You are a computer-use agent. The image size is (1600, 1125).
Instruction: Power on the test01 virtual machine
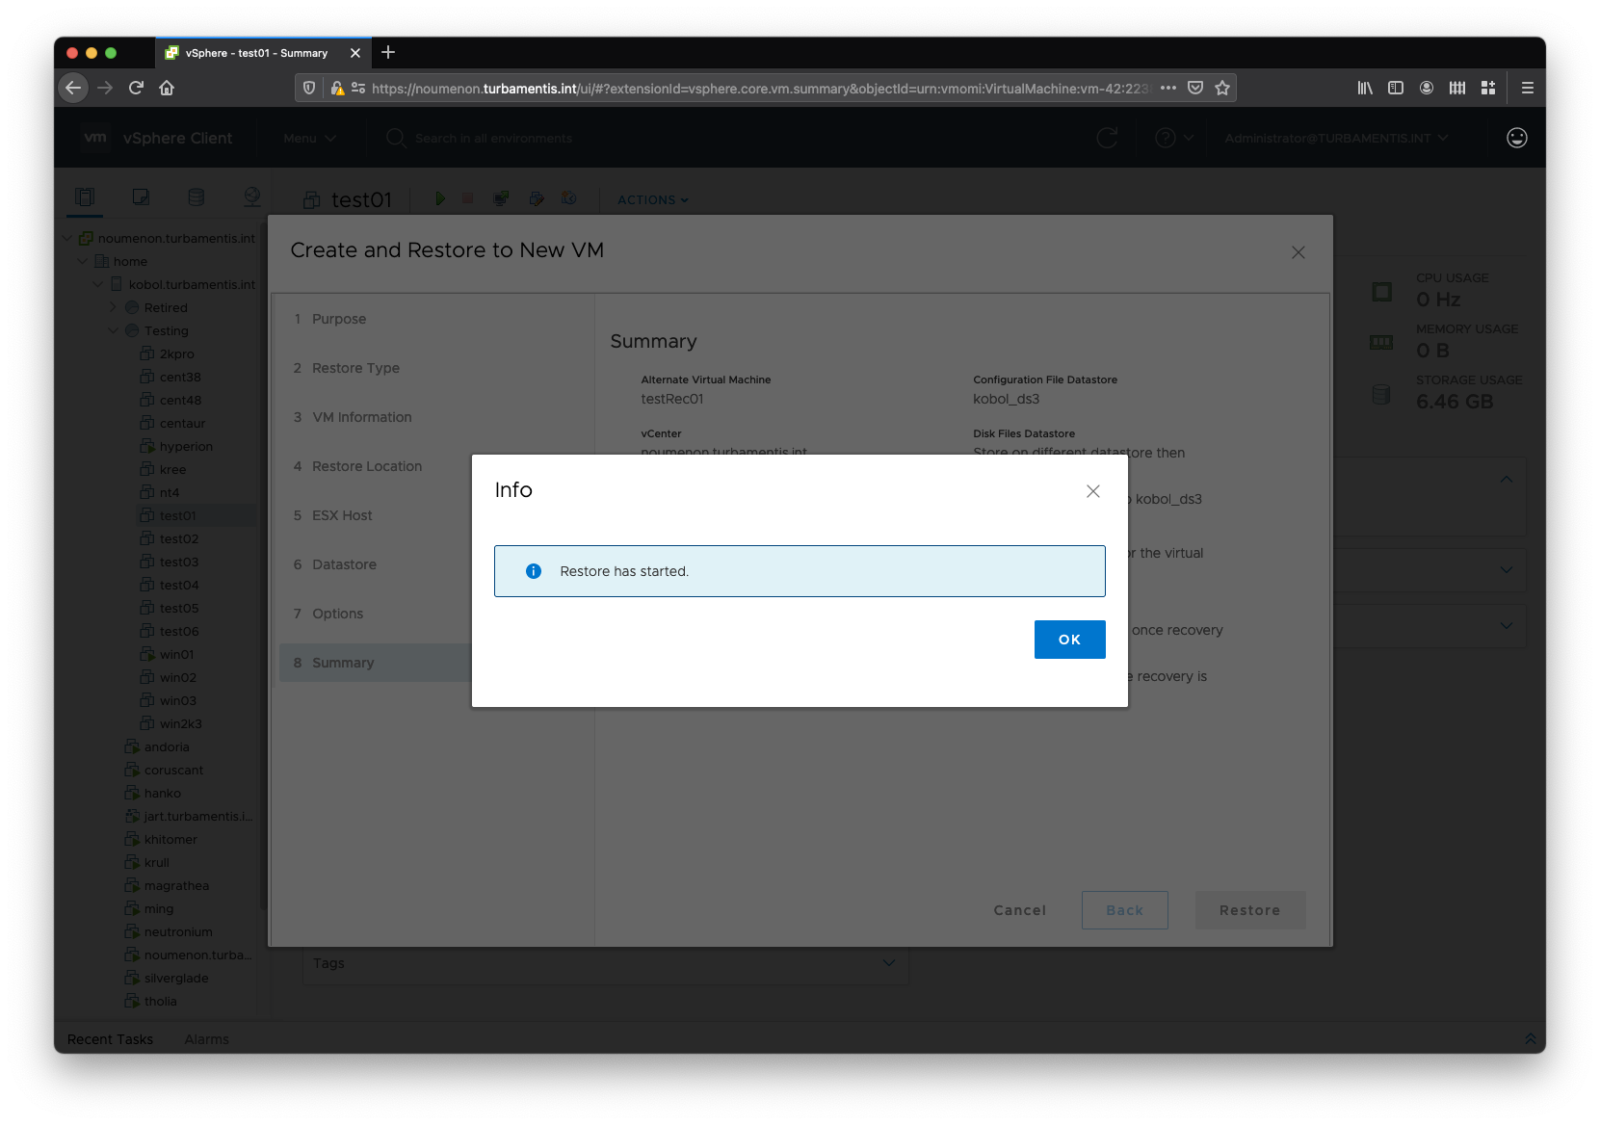click(x=440, y=198)
